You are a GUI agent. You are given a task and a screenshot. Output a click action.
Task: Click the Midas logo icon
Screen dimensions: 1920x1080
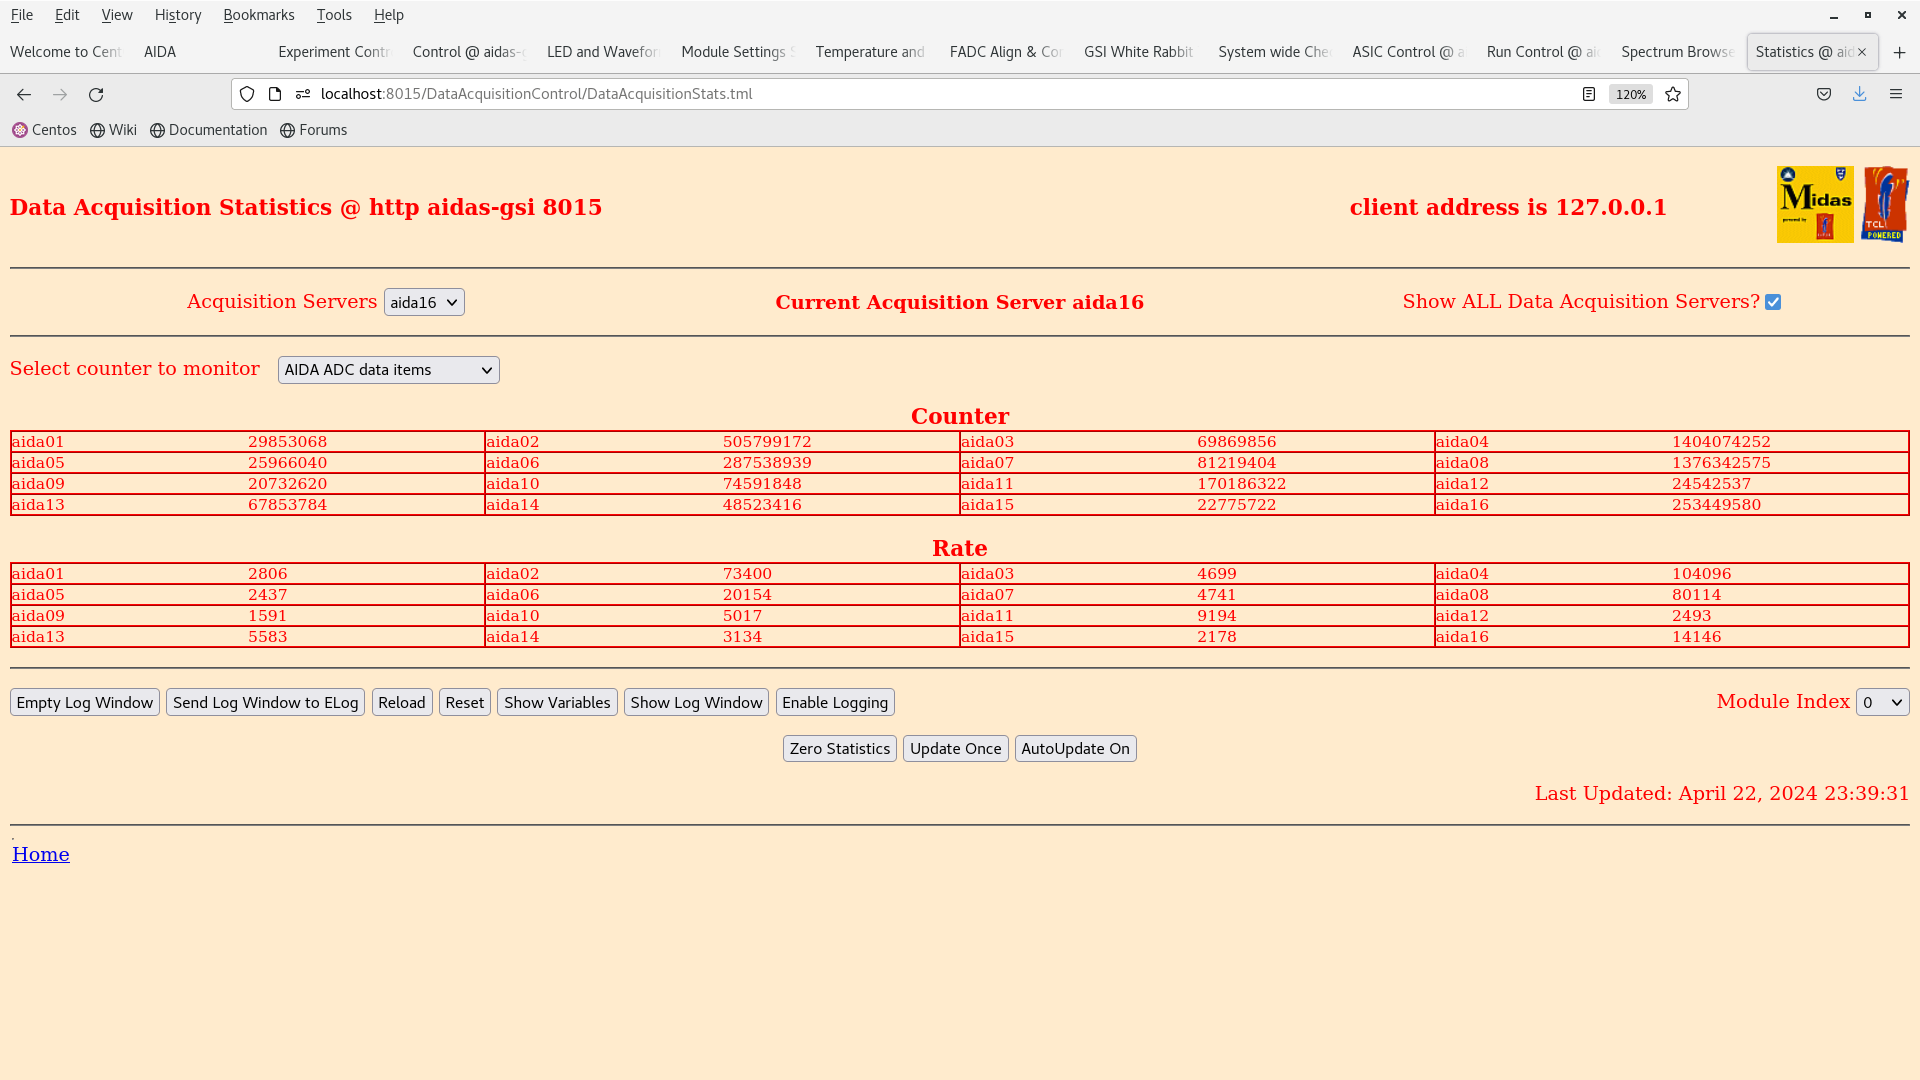click(1814, 205)
